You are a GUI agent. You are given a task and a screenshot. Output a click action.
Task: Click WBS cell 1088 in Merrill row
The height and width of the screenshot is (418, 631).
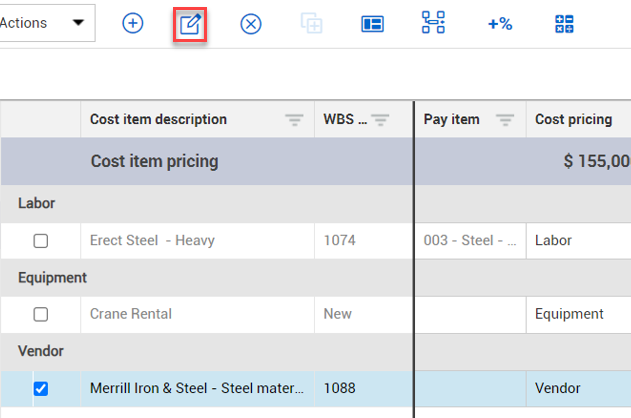(340, 389)
